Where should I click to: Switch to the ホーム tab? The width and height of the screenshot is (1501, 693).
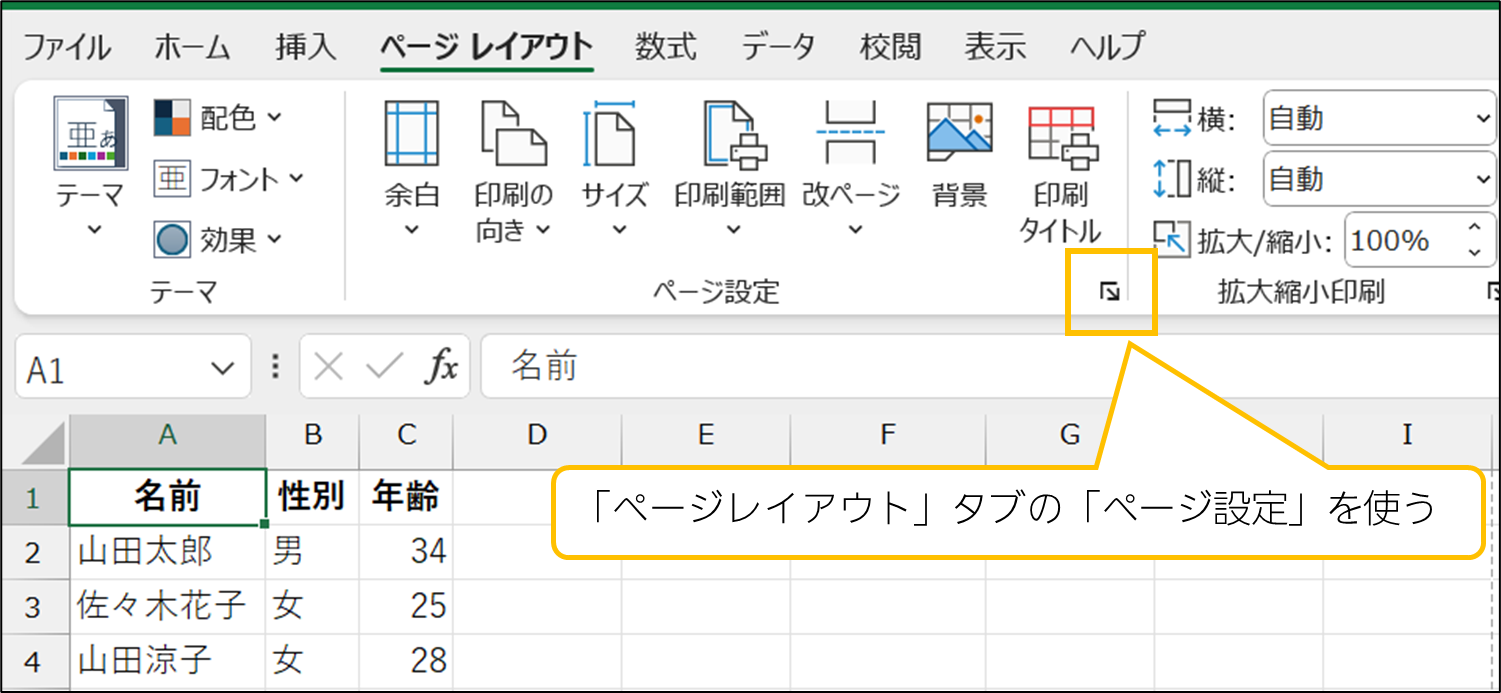click(x=193, y=47)
